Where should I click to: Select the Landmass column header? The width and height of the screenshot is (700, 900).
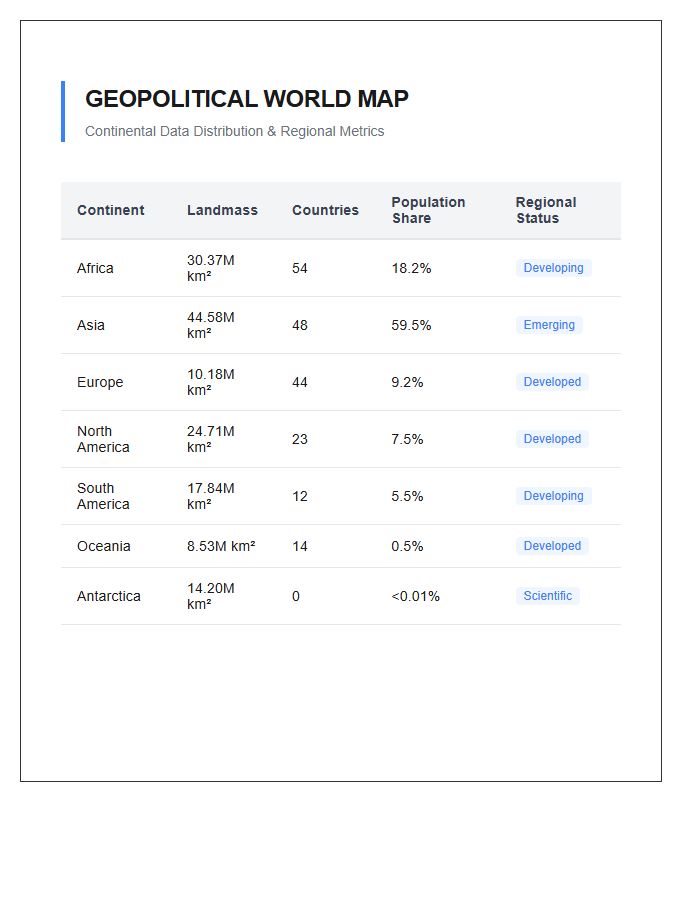[222, 210]
